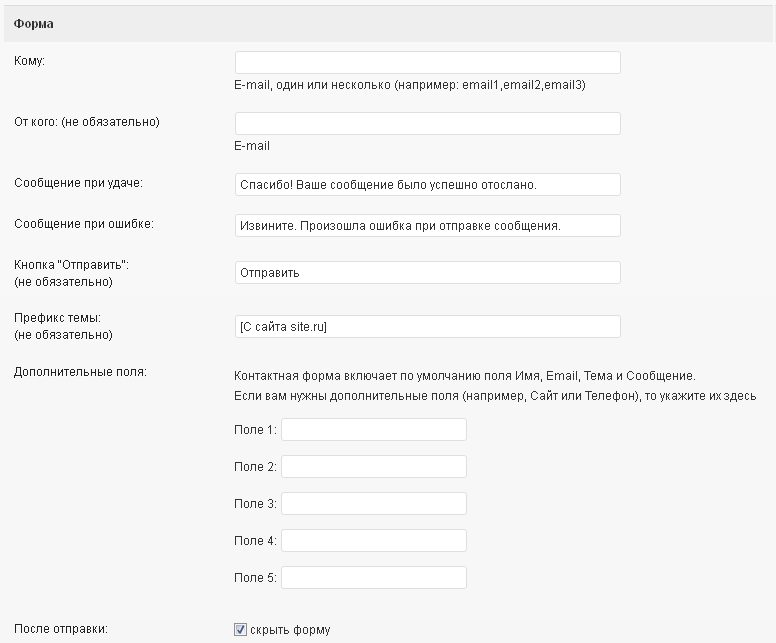Image resolution: width=776 pixels, height=643 pixels.
Task: Click the Префикс темы label text
Action: 57,318
